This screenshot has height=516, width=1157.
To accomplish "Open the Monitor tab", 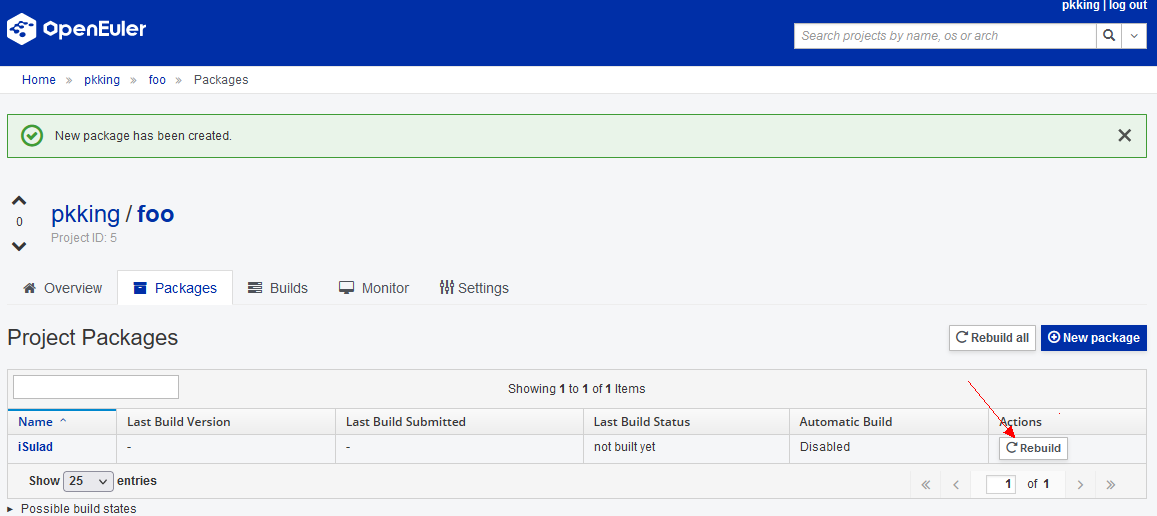I will (x=374, y=288).
